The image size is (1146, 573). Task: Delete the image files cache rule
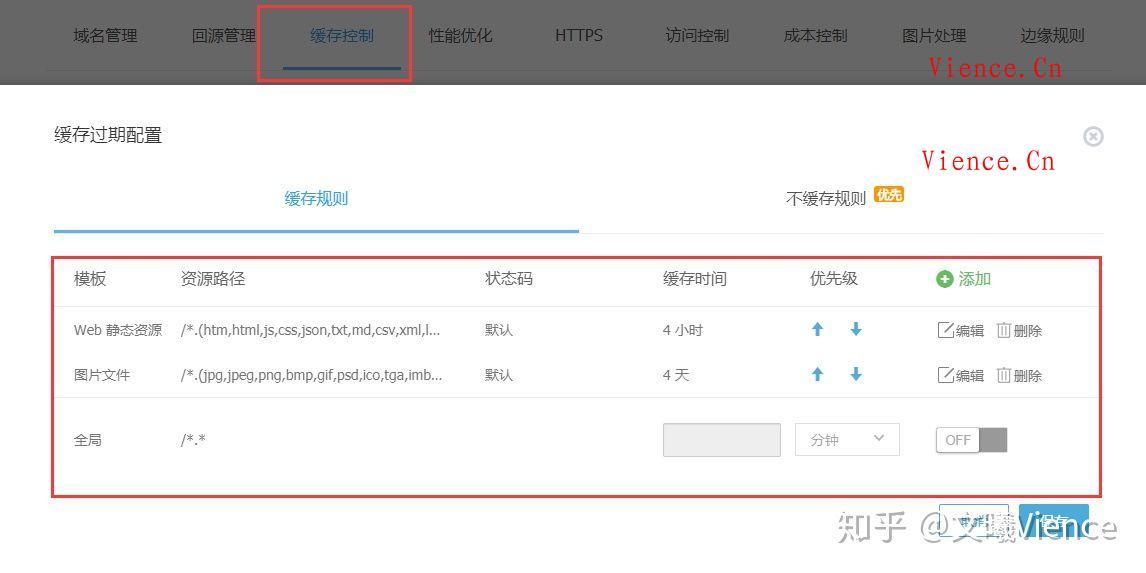pos(1019,375)
